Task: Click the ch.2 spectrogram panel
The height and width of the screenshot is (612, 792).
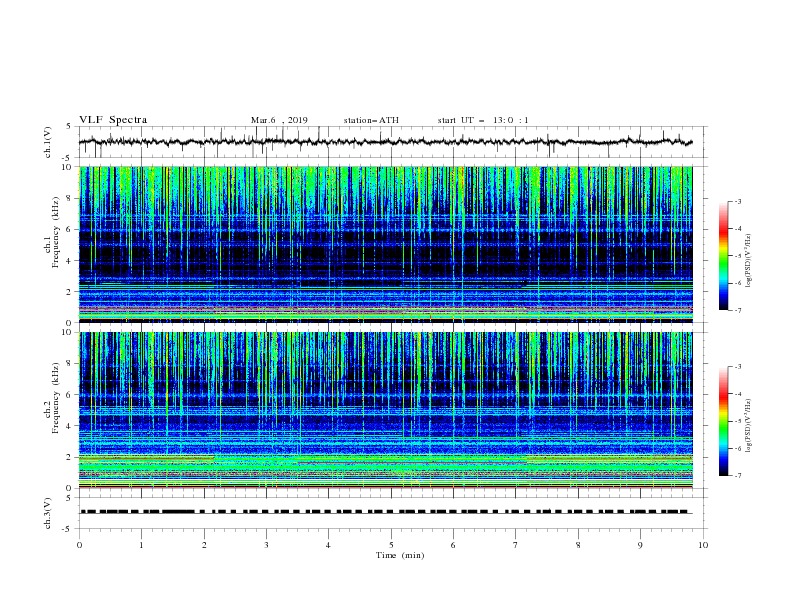Action: 386,410
